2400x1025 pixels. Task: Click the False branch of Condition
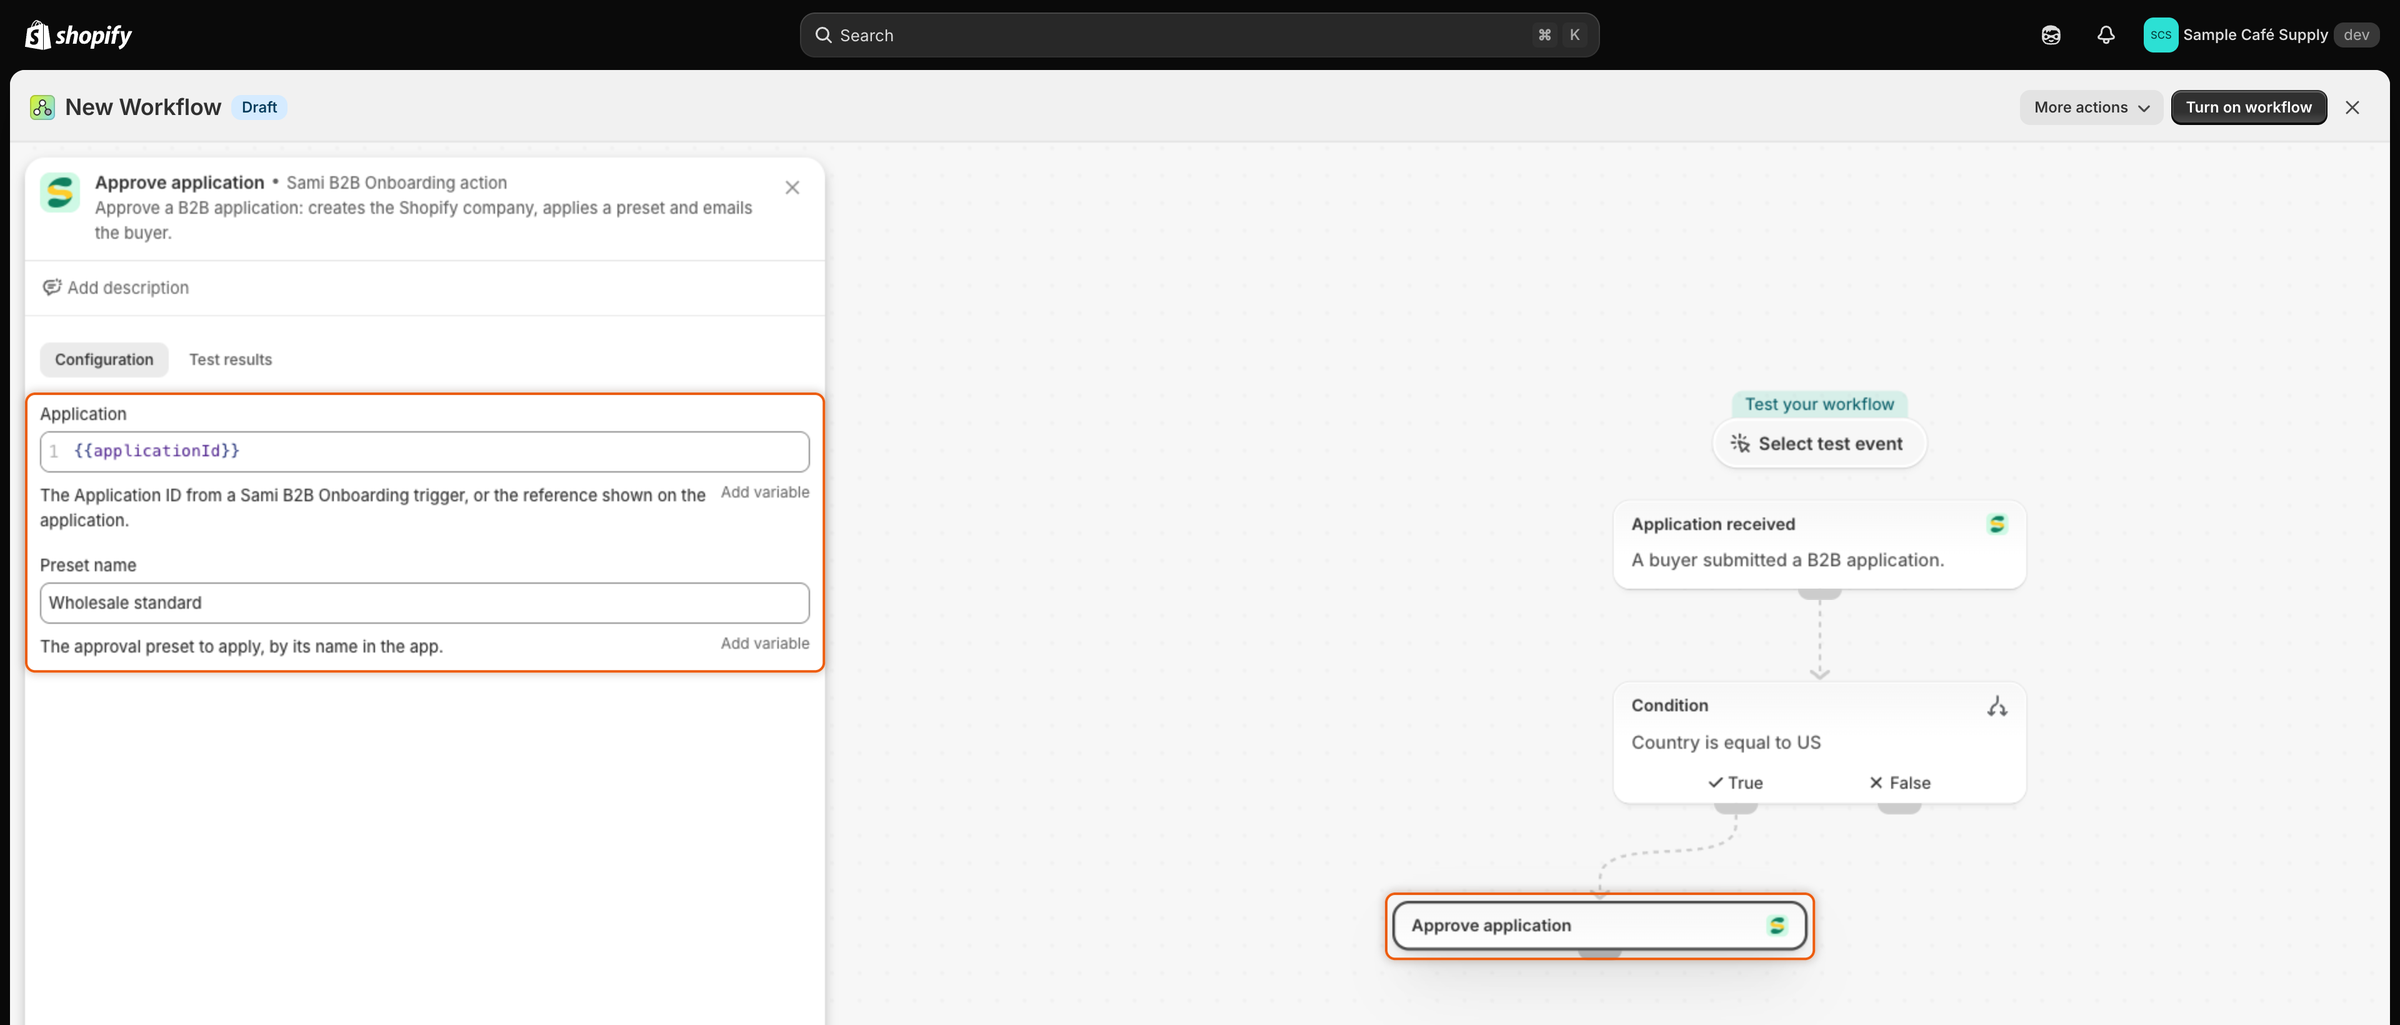tap(1899, 782)
